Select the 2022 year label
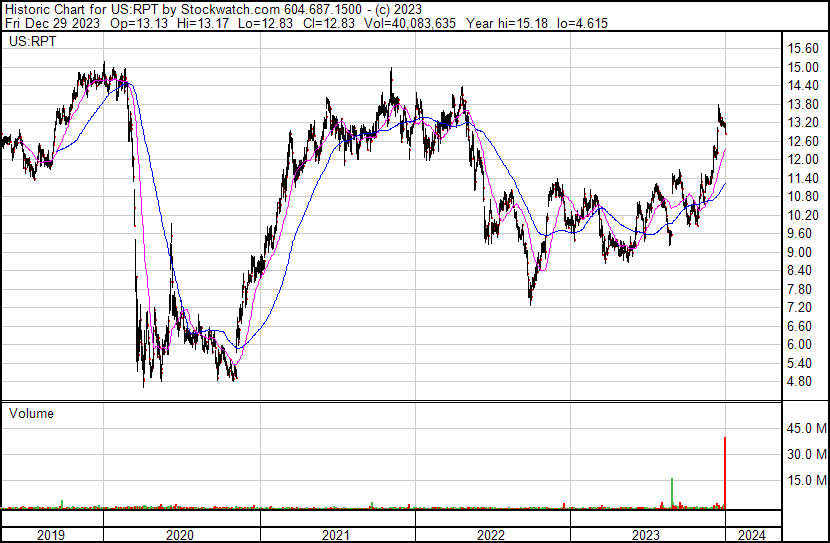The image size is (830, 543). coord(491,535)
